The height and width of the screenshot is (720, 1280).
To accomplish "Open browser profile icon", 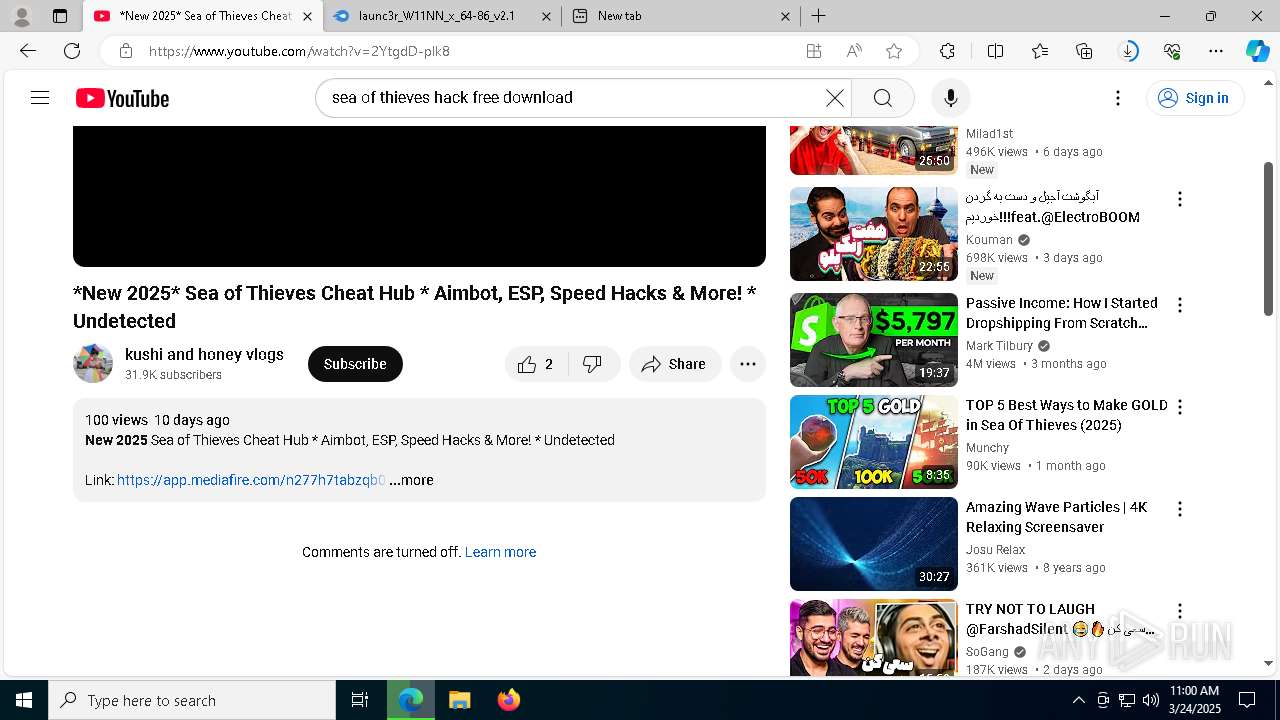I will (21, 16).
